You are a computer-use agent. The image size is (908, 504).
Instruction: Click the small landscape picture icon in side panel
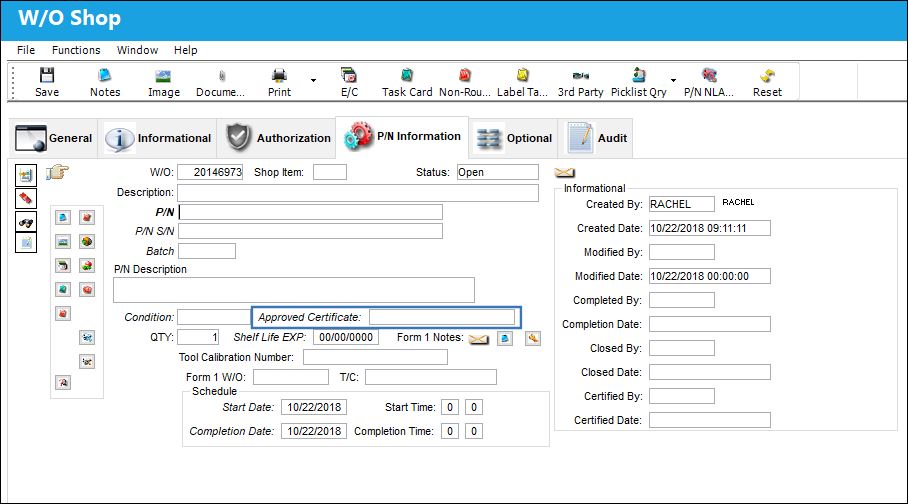pos(63,242)
